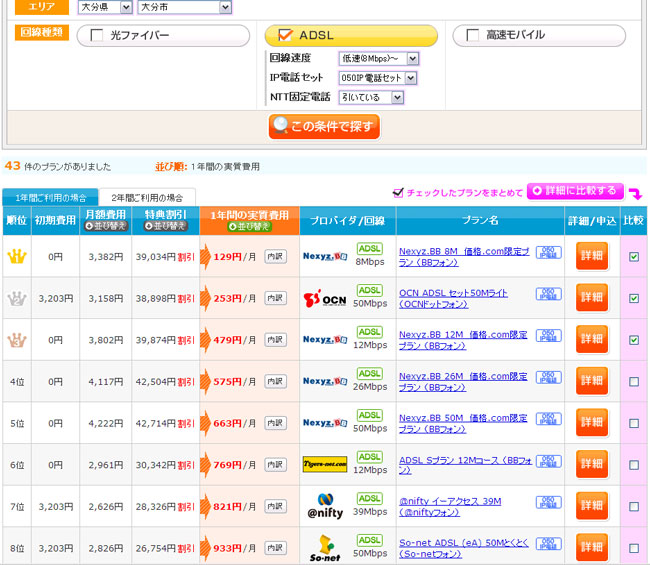This screenshot has width=650, height=565.
Task: Click the 8位 rank cell
Action: pos(17,548)
